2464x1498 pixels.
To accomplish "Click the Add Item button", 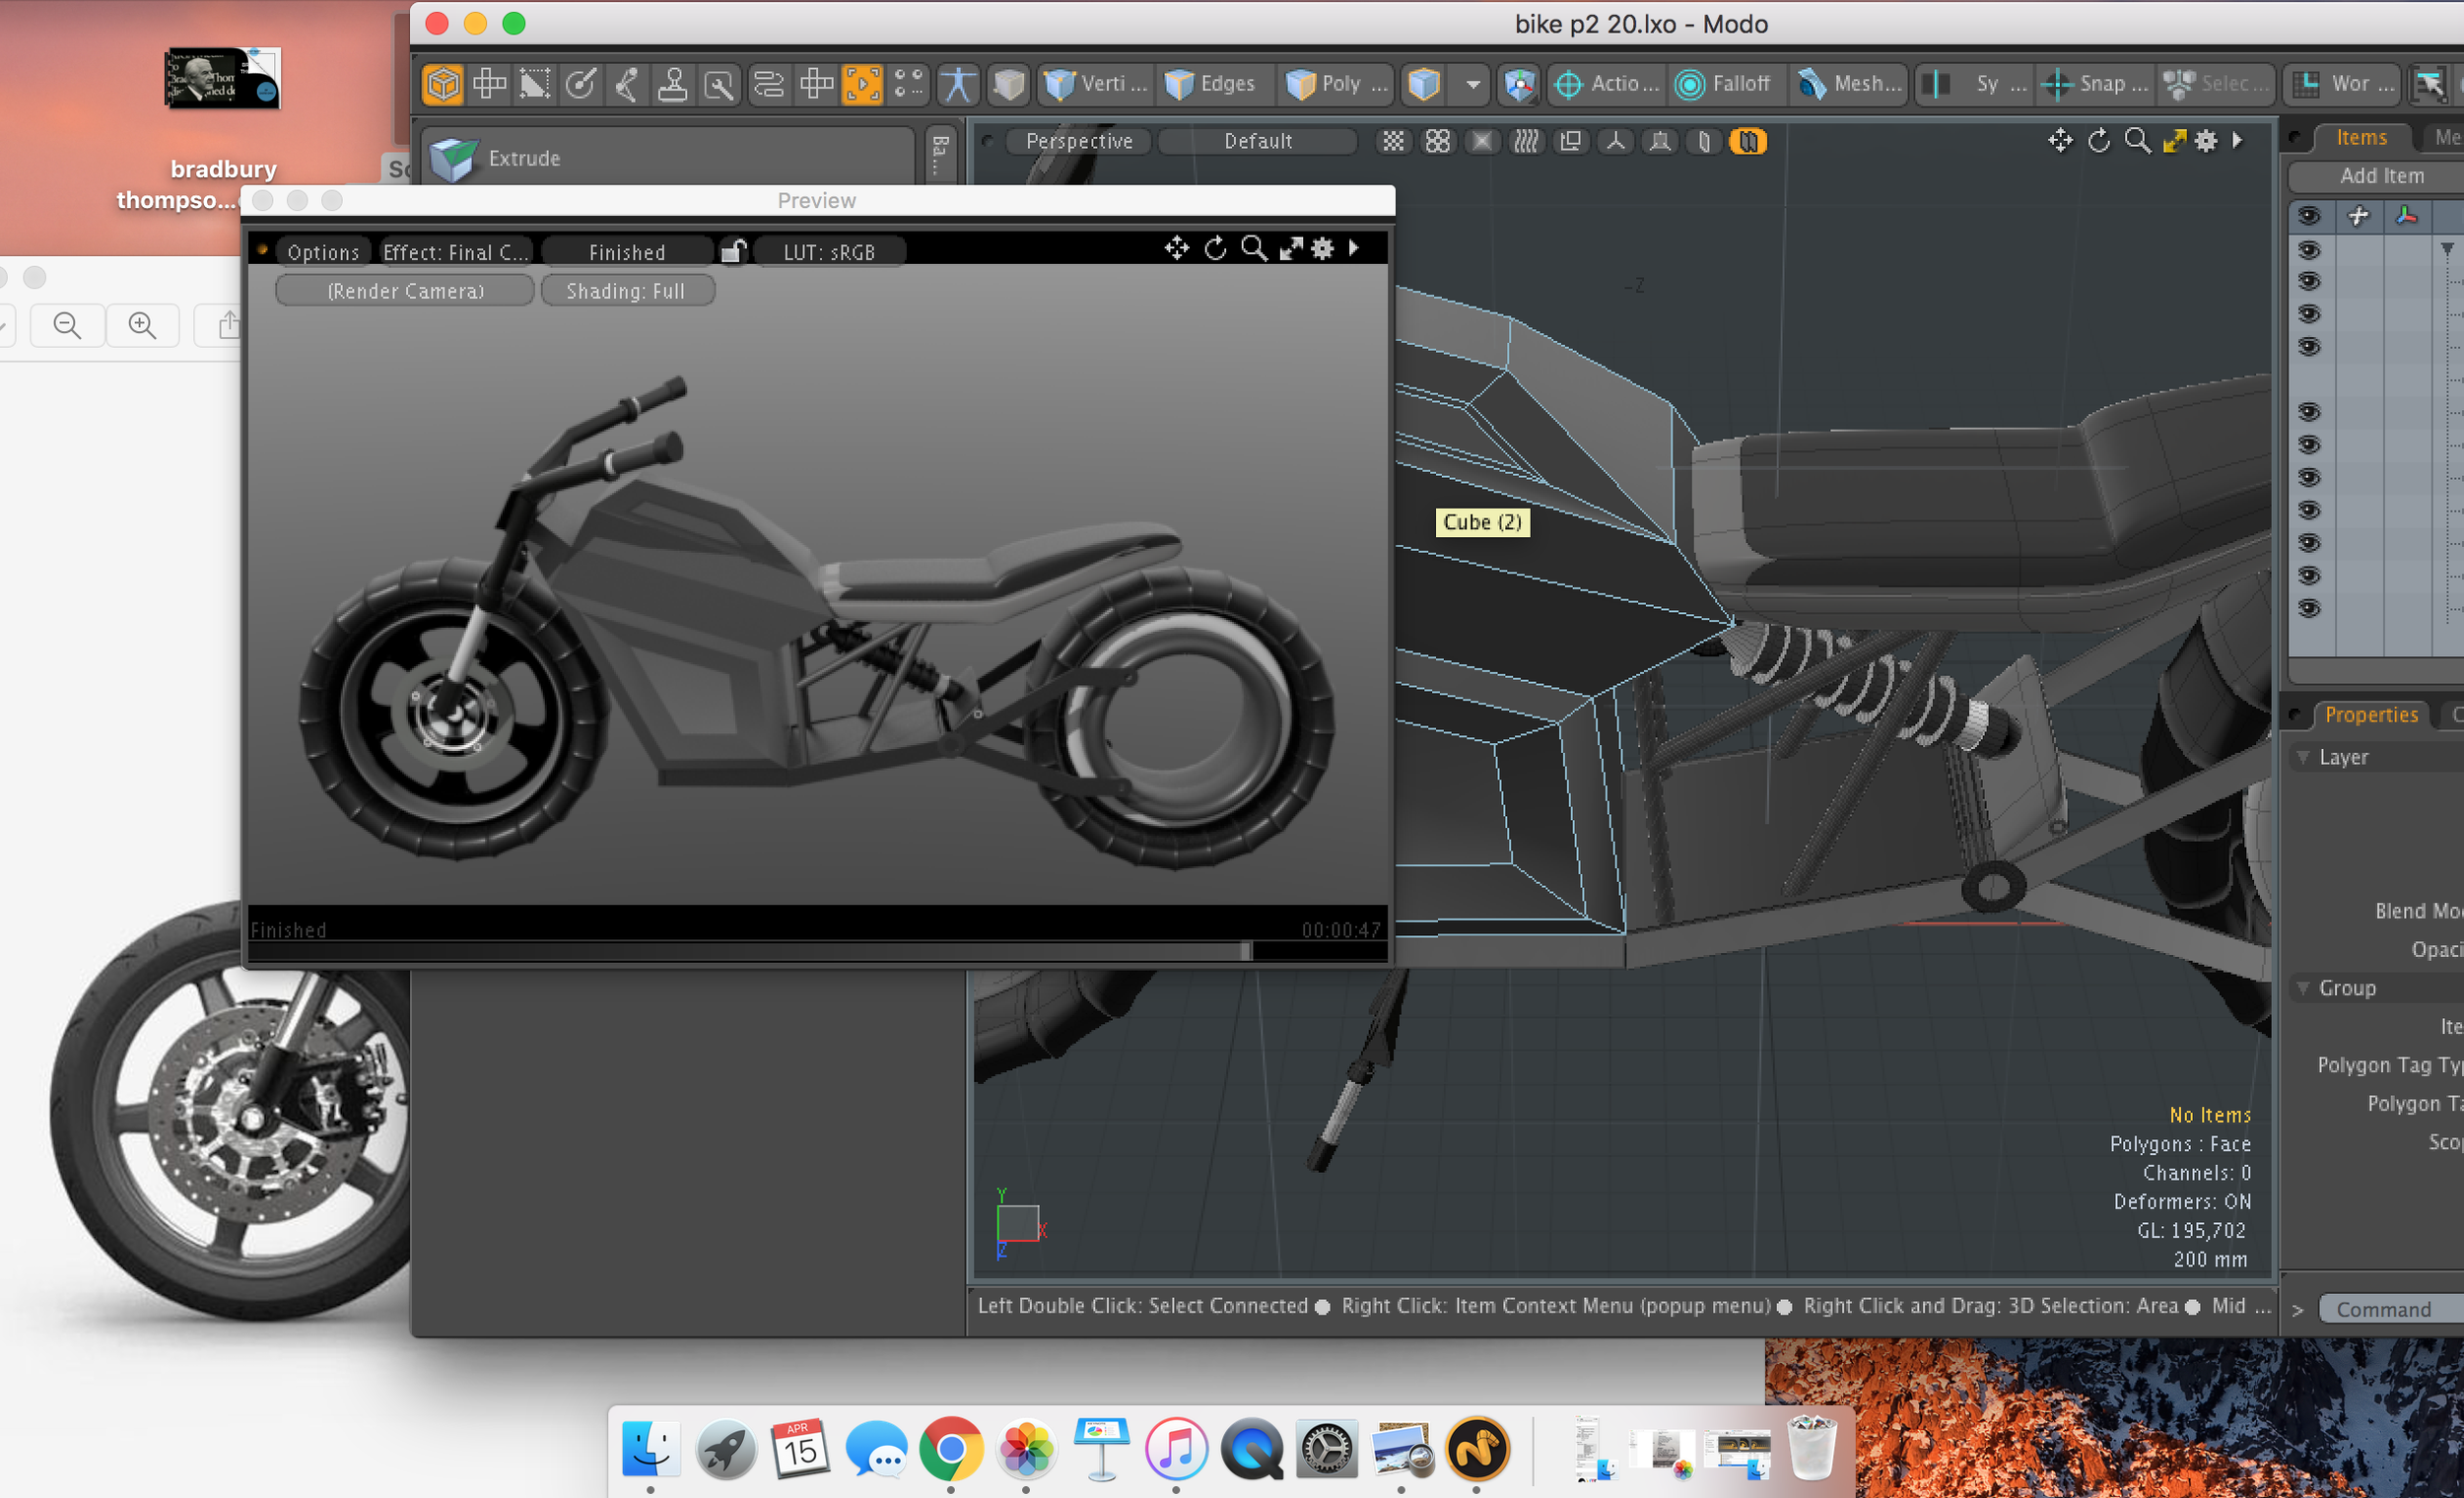I will [x=2380, y=176].
